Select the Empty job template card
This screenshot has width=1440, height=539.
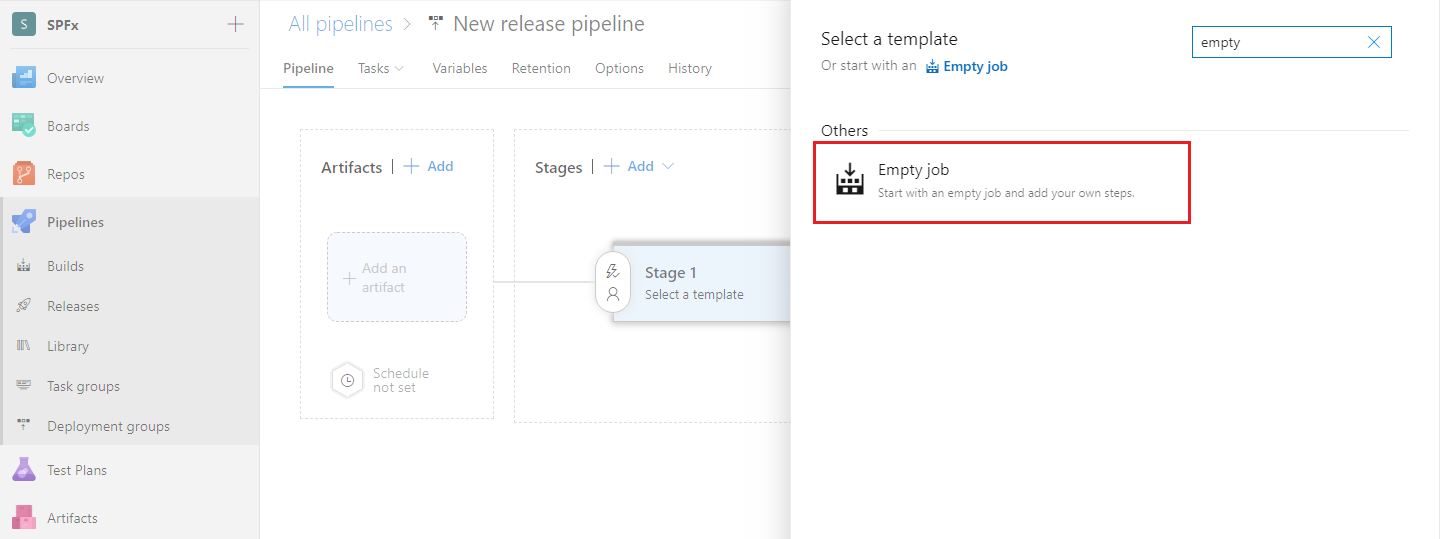point(1001,182)
